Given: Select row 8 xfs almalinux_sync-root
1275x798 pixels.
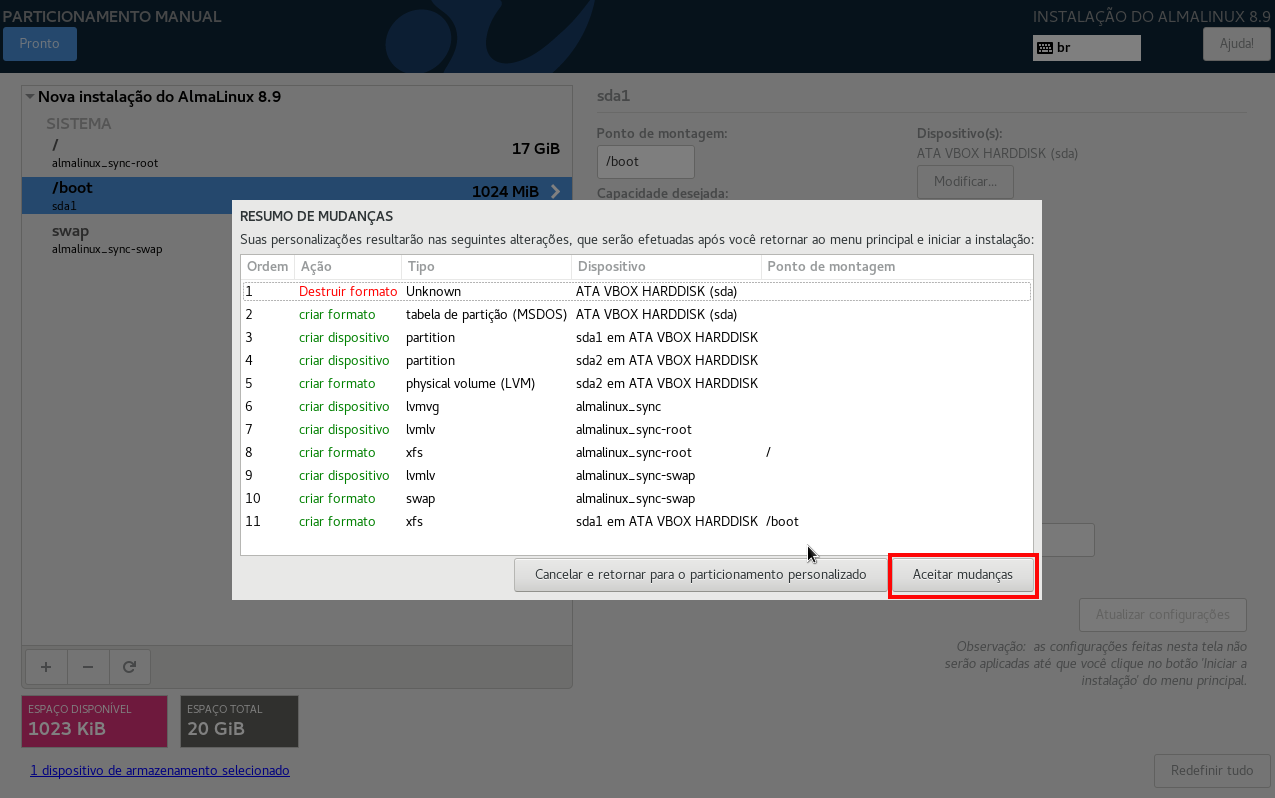Looking at the screenshot, I should click(637, 452).
